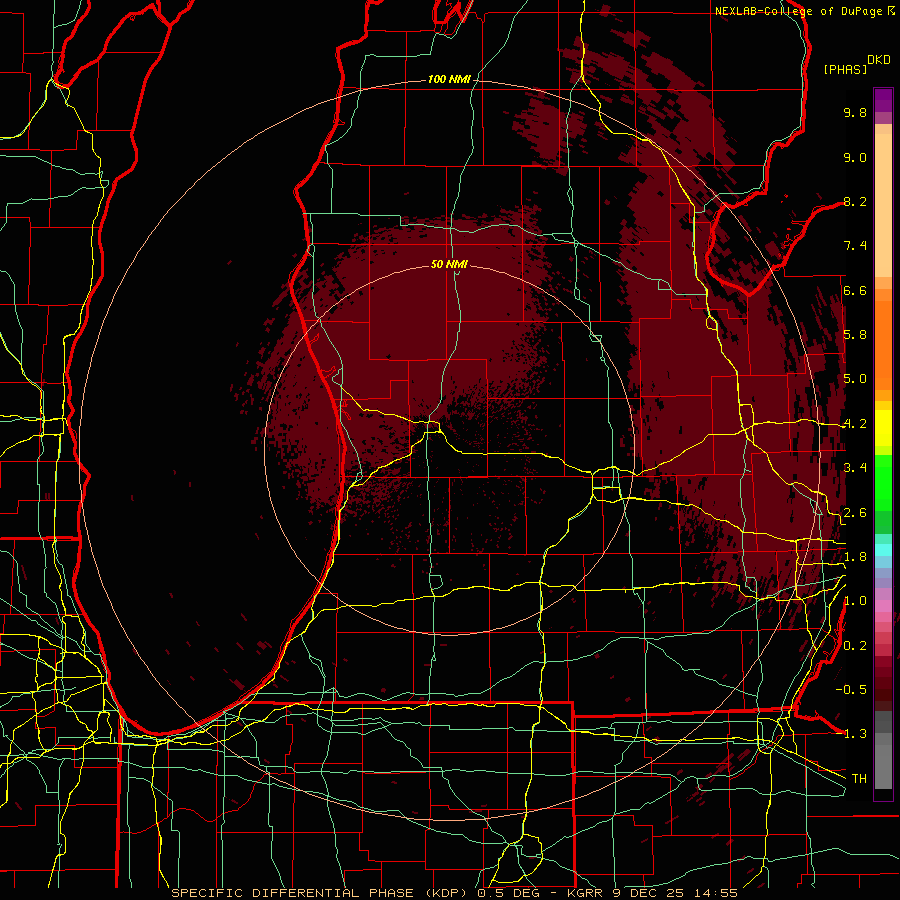Click the 6.6 scale value

click(855, 290)
